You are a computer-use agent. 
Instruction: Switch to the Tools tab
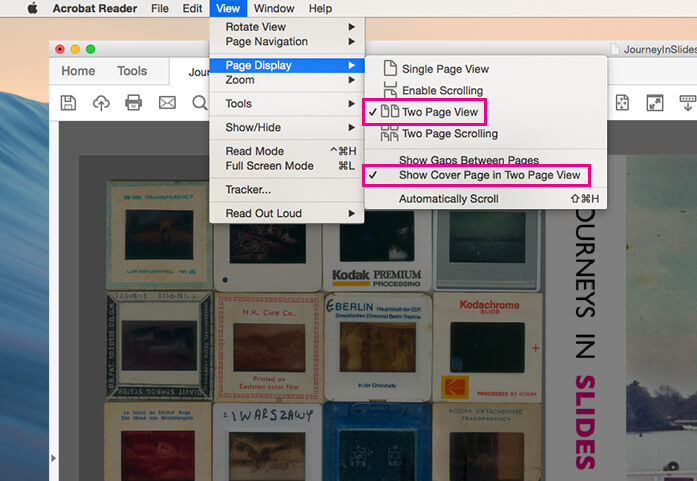click(132, 71)
